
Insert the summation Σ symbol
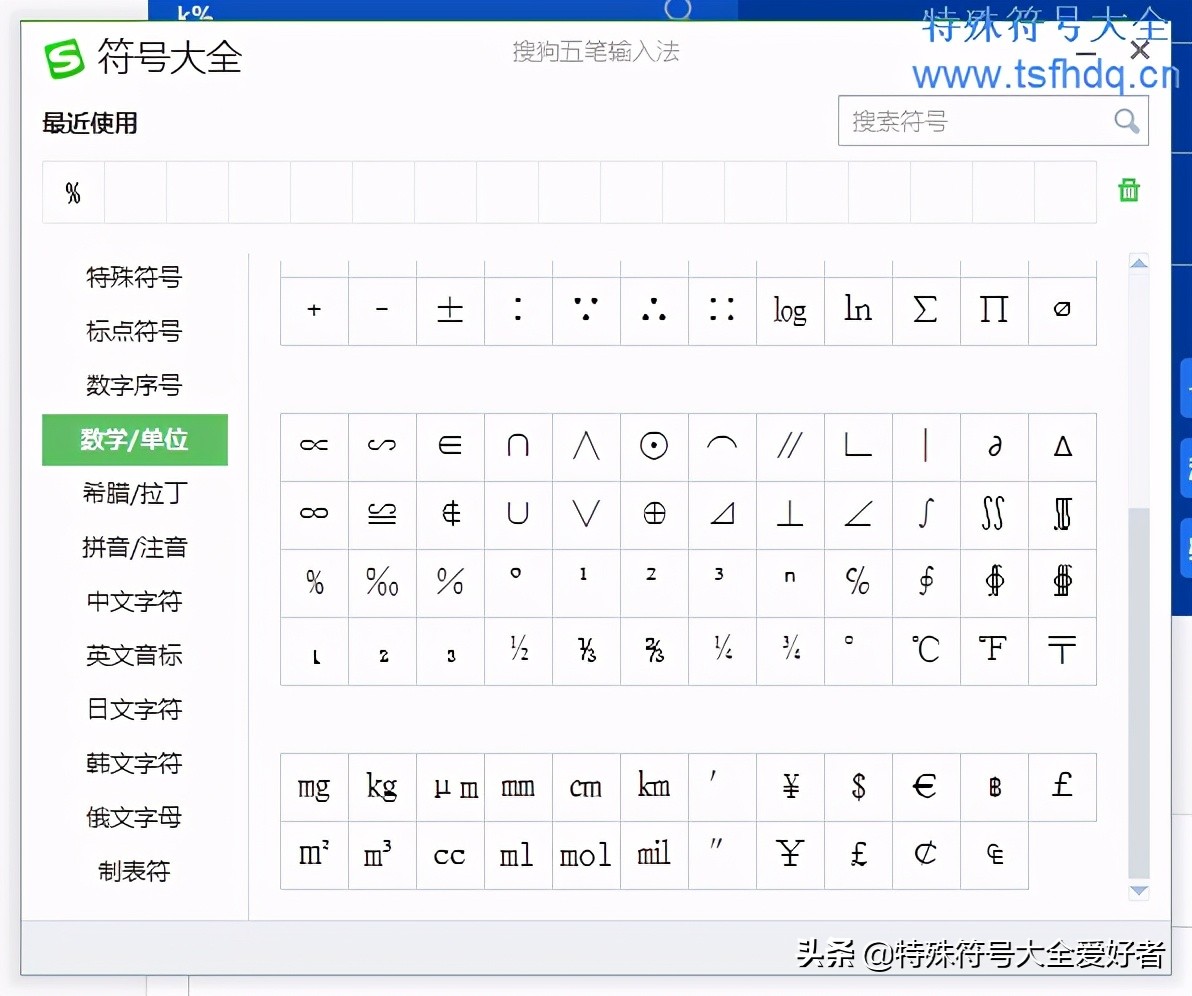point(926,310)
